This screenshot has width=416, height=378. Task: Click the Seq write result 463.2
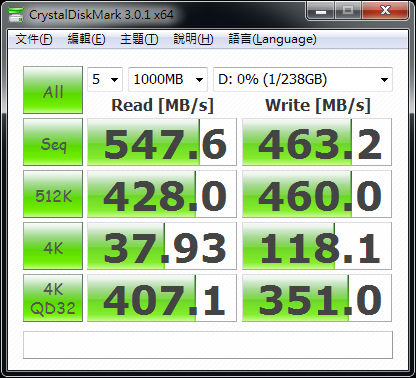[317, 142]
